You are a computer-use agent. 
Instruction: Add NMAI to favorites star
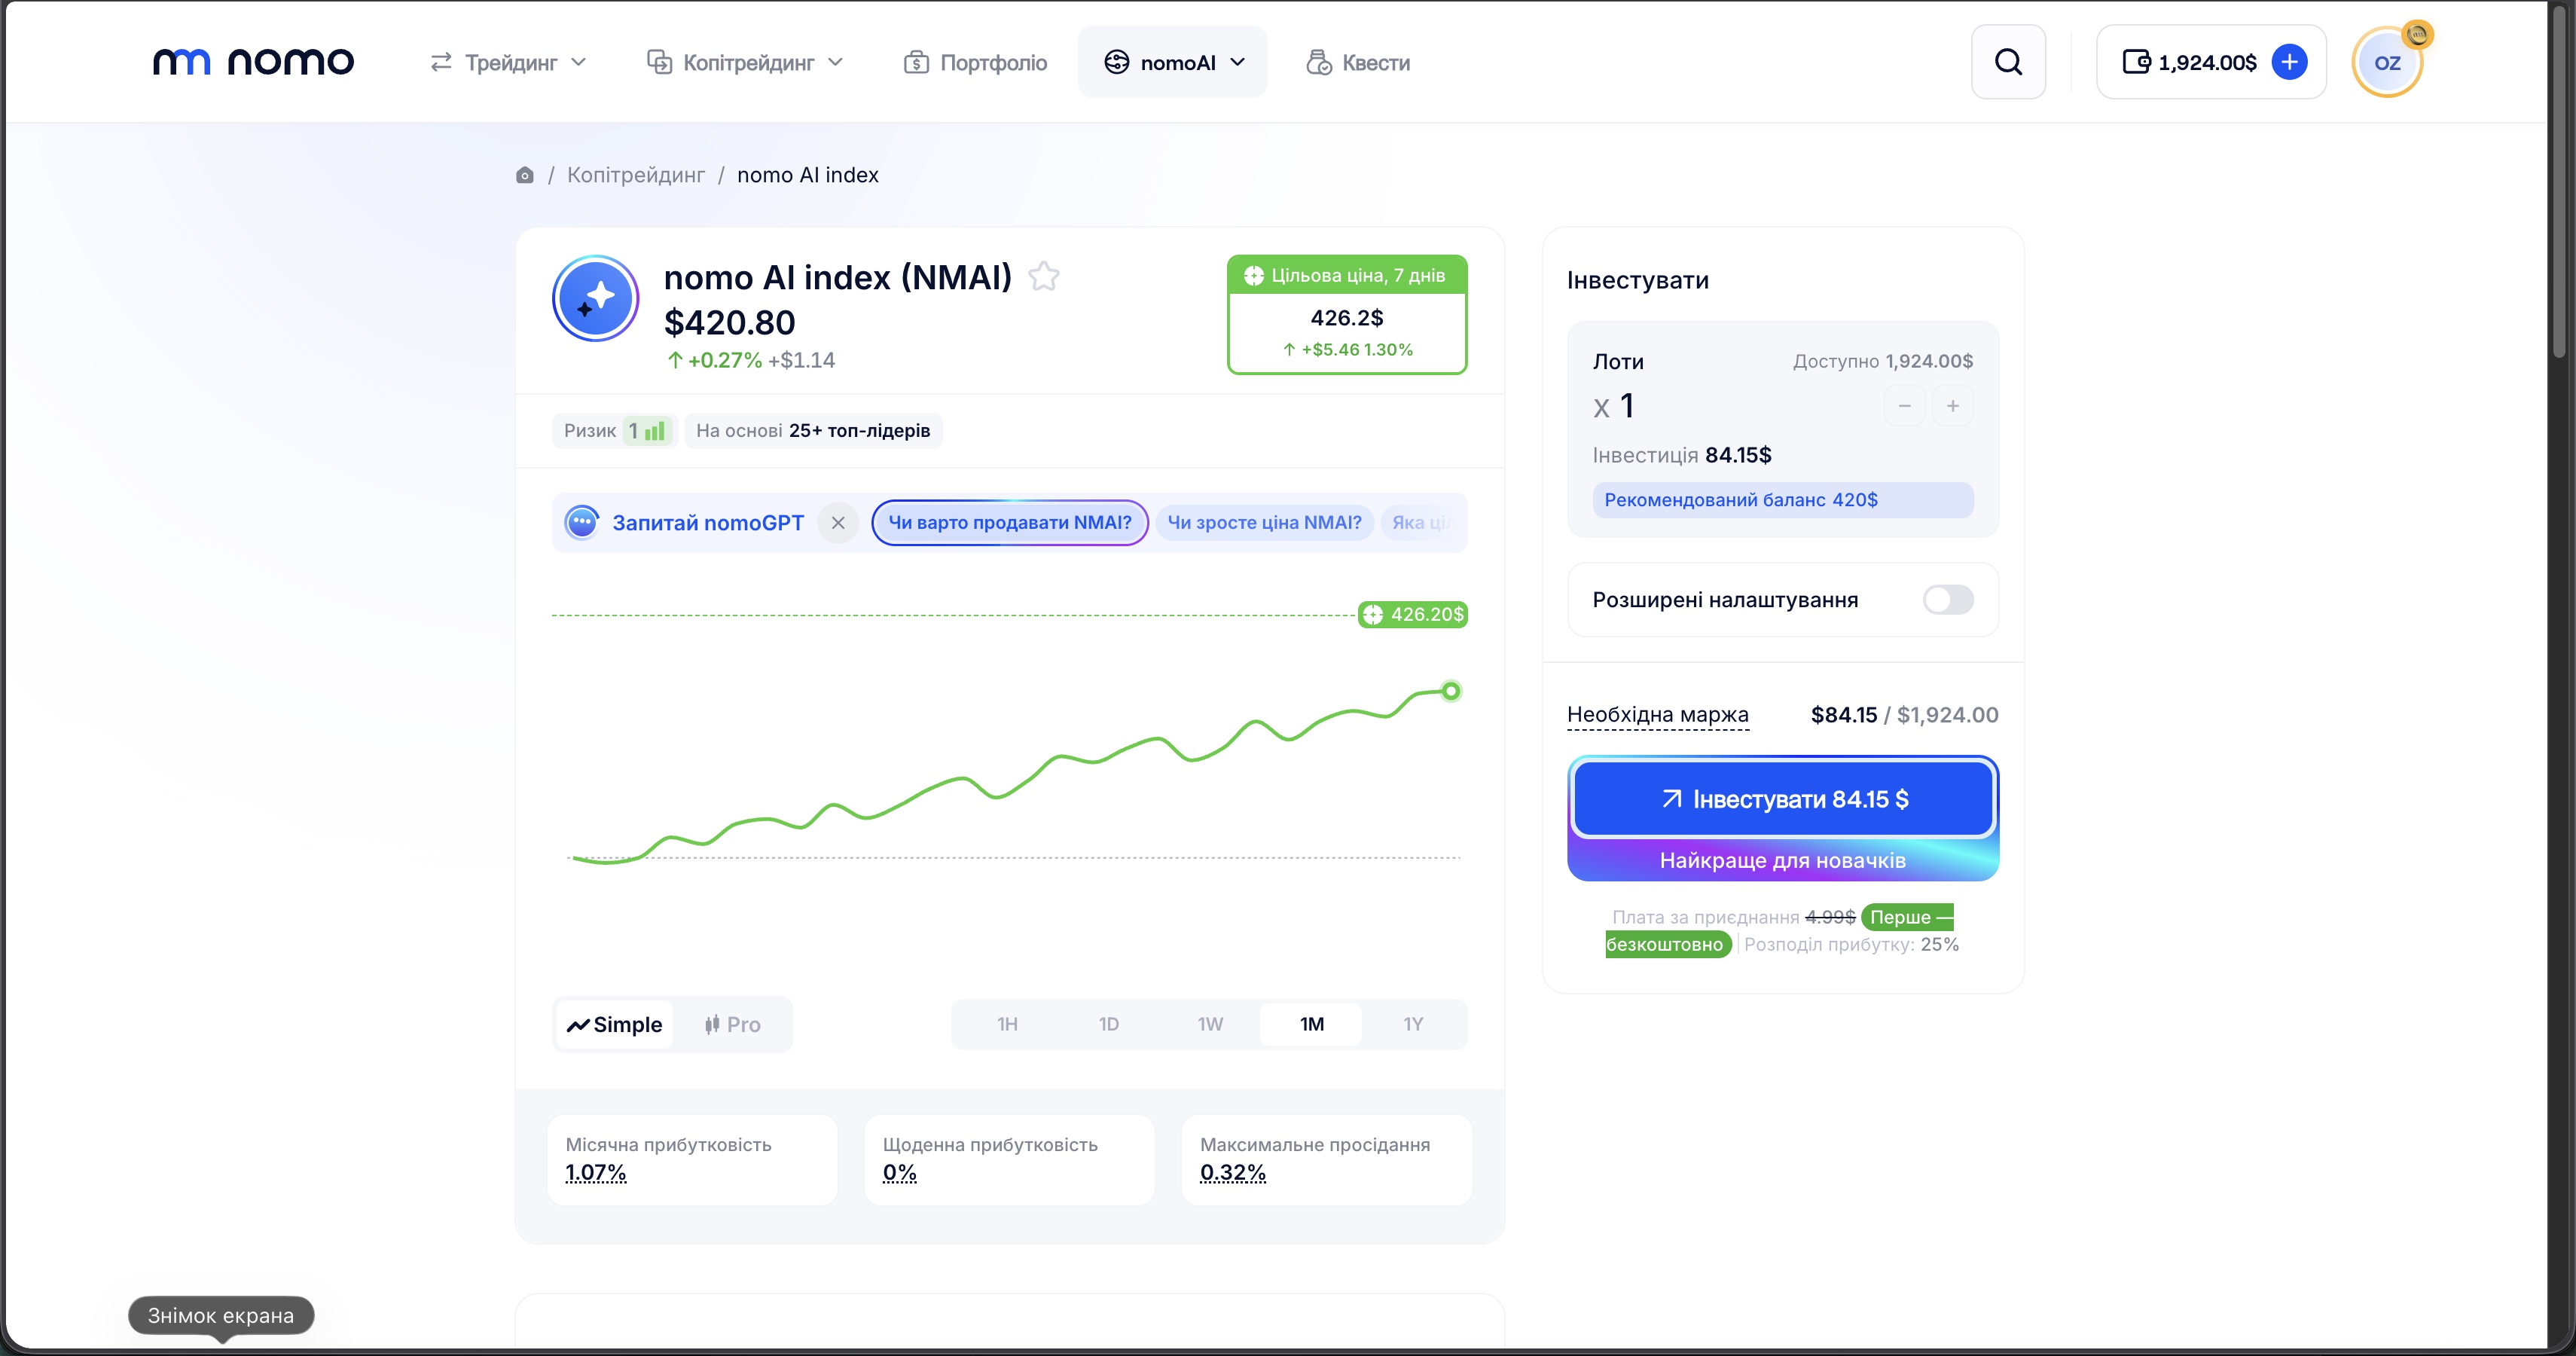tap(1044, 276)
